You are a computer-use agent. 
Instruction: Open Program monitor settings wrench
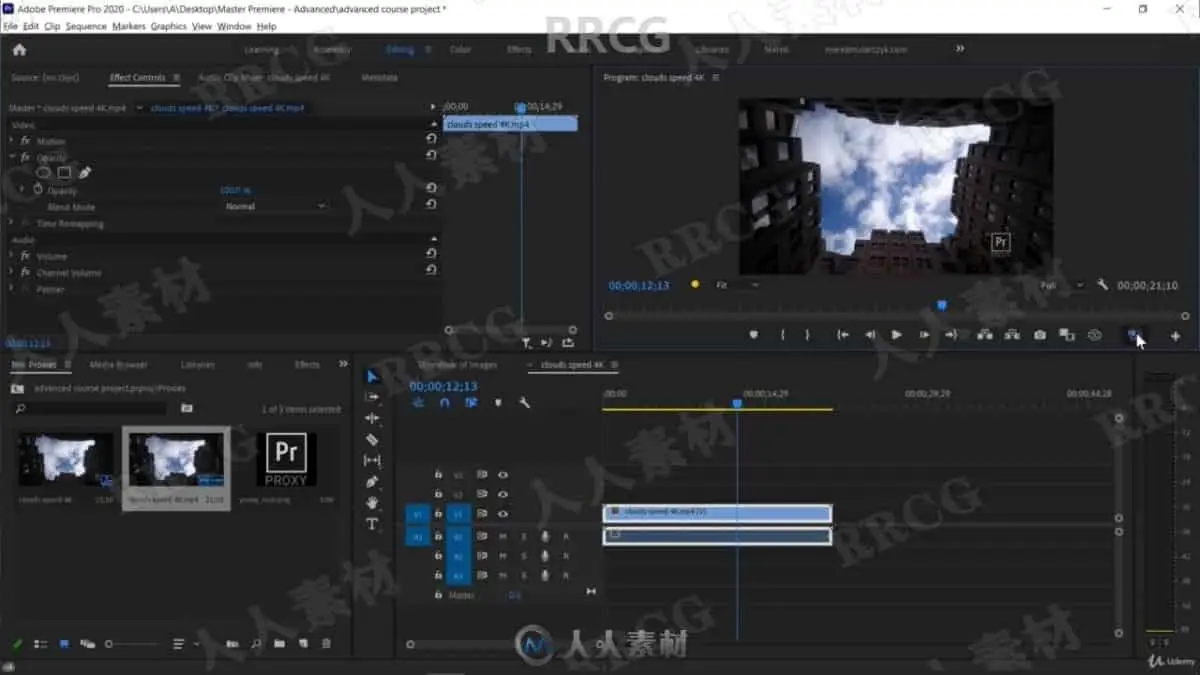(1102, 285)
